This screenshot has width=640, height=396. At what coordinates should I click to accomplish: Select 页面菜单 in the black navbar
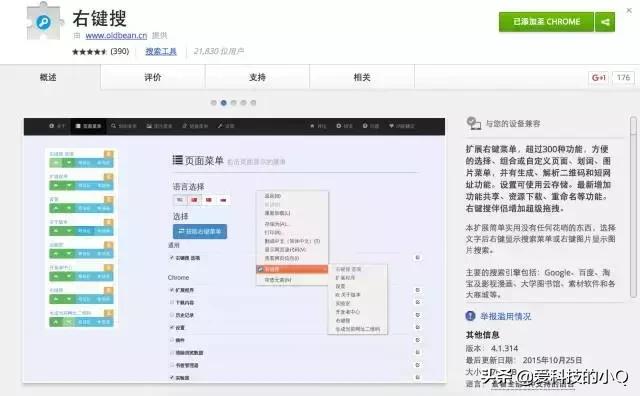pos(88,126)
